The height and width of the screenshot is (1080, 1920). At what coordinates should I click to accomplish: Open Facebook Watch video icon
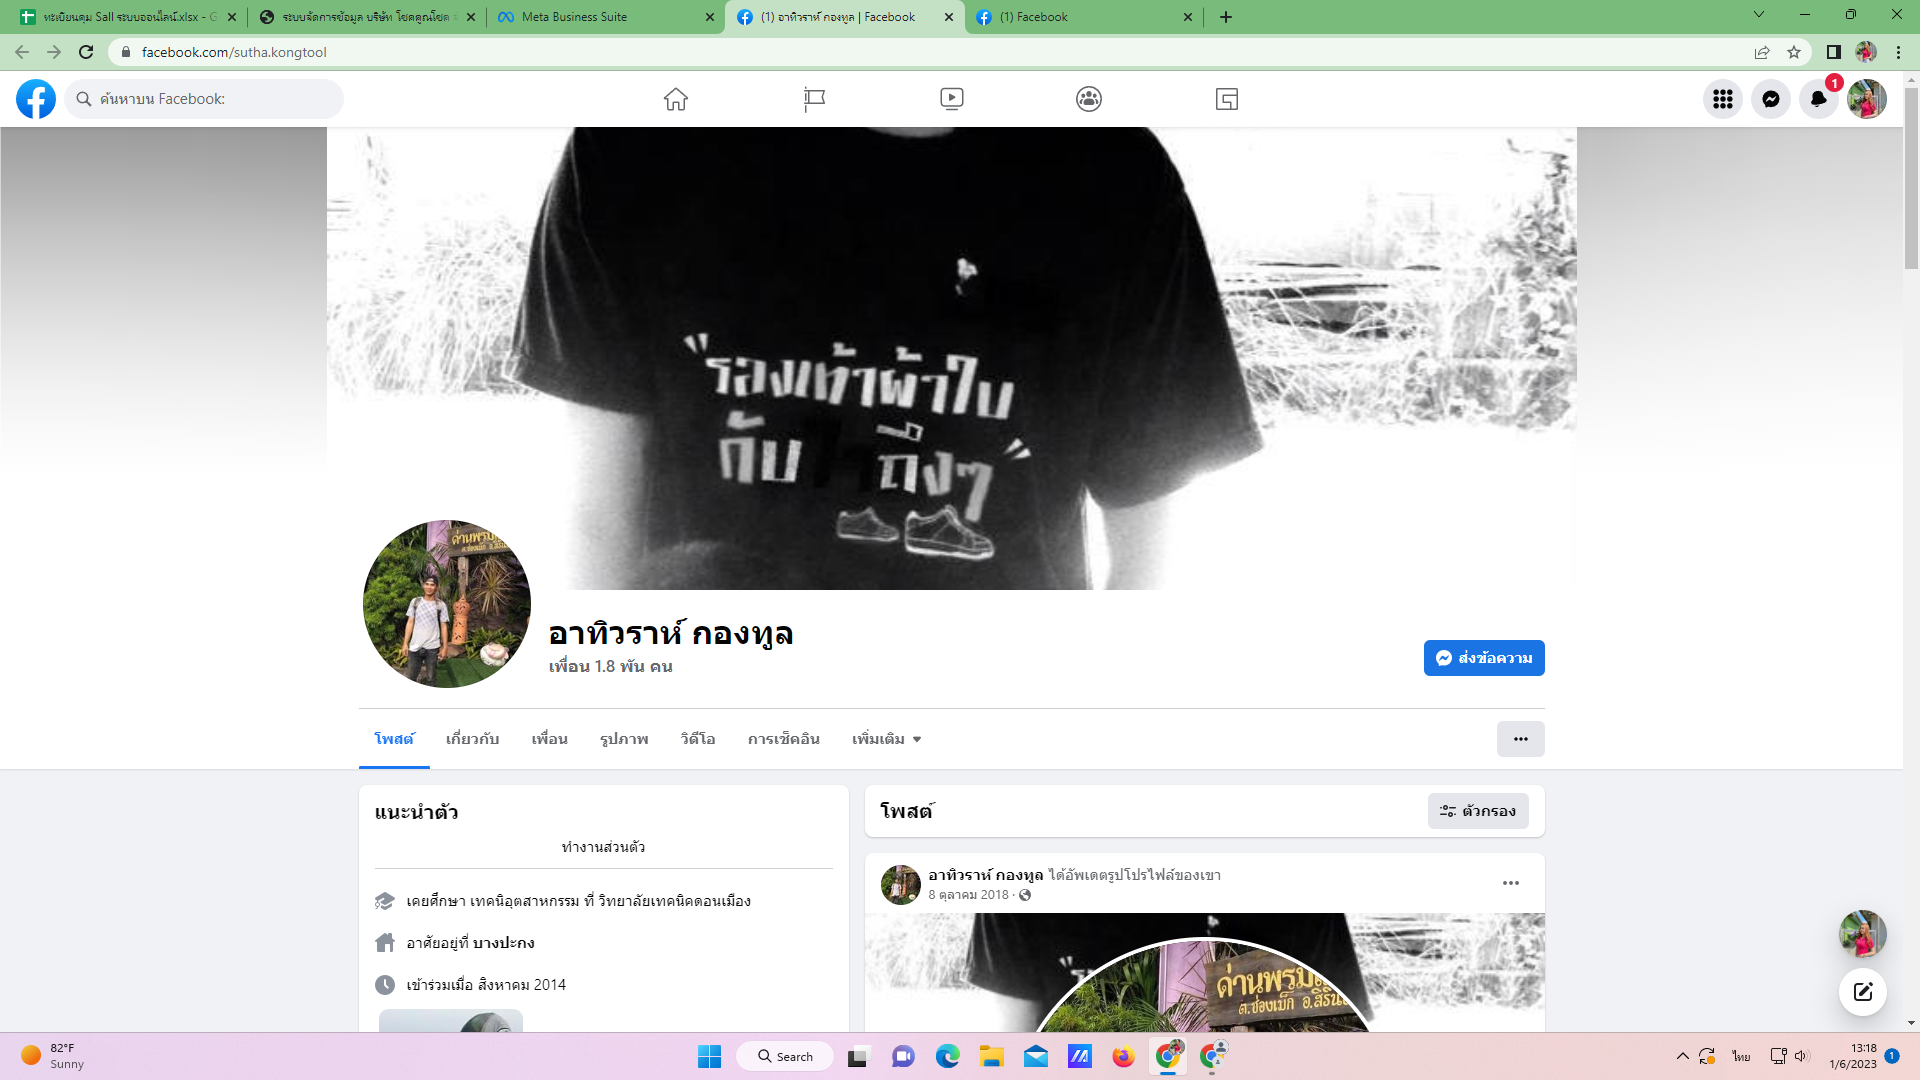(x=951, y=99)
